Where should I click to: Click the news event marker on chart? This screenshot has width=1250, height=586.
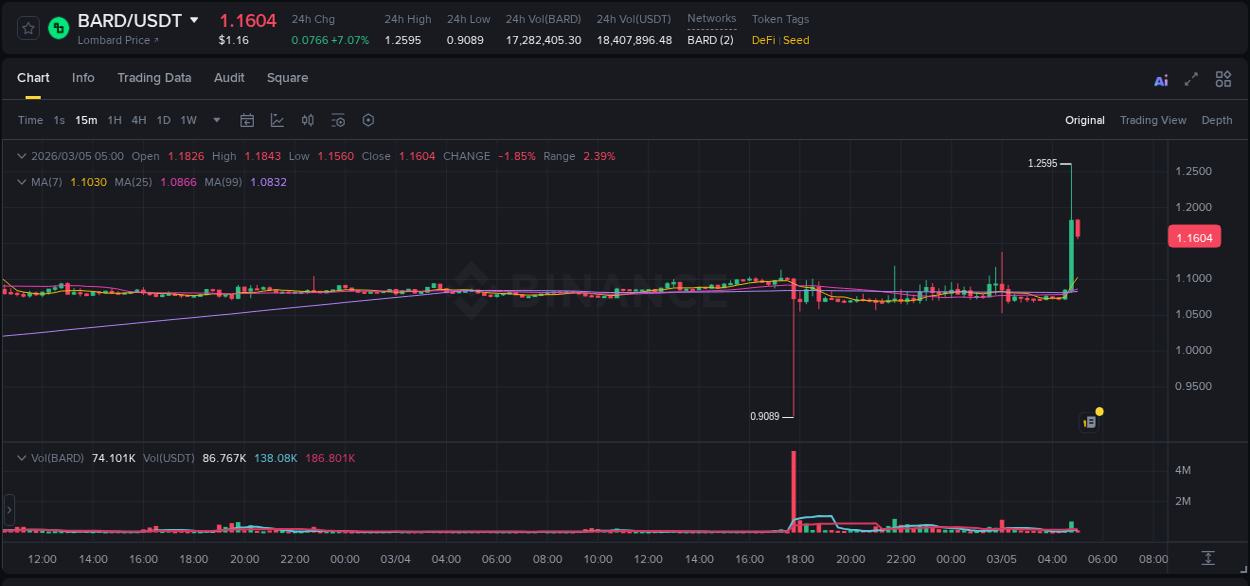pos(1090,422)
